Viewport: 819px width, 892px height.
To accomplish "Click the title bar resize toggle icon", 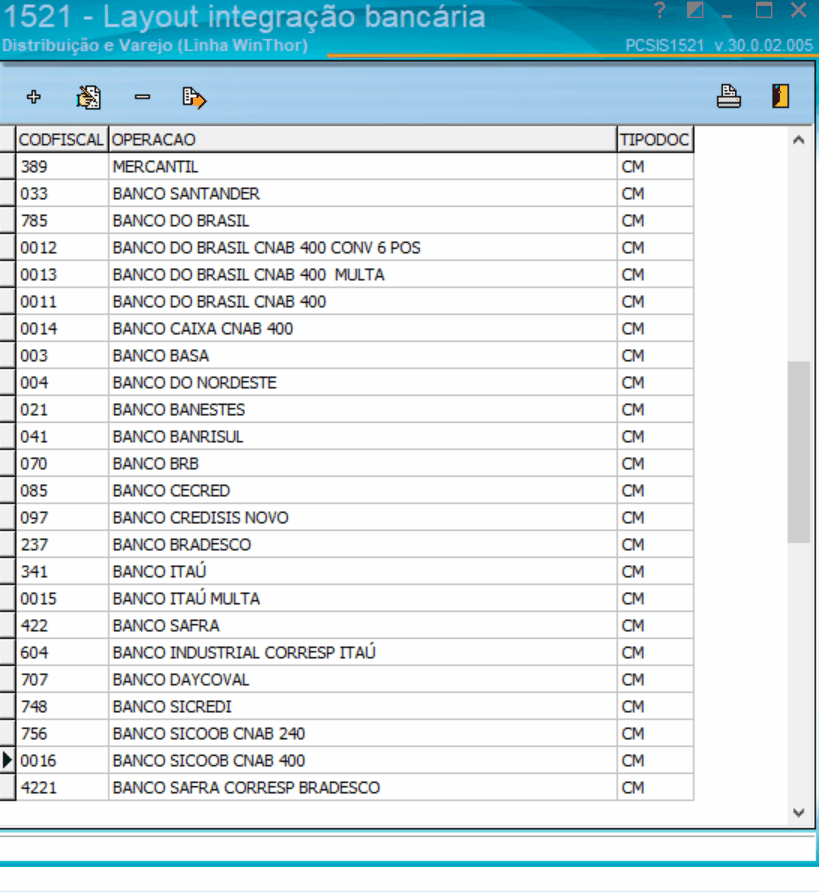I will click(x=695, y=10).
